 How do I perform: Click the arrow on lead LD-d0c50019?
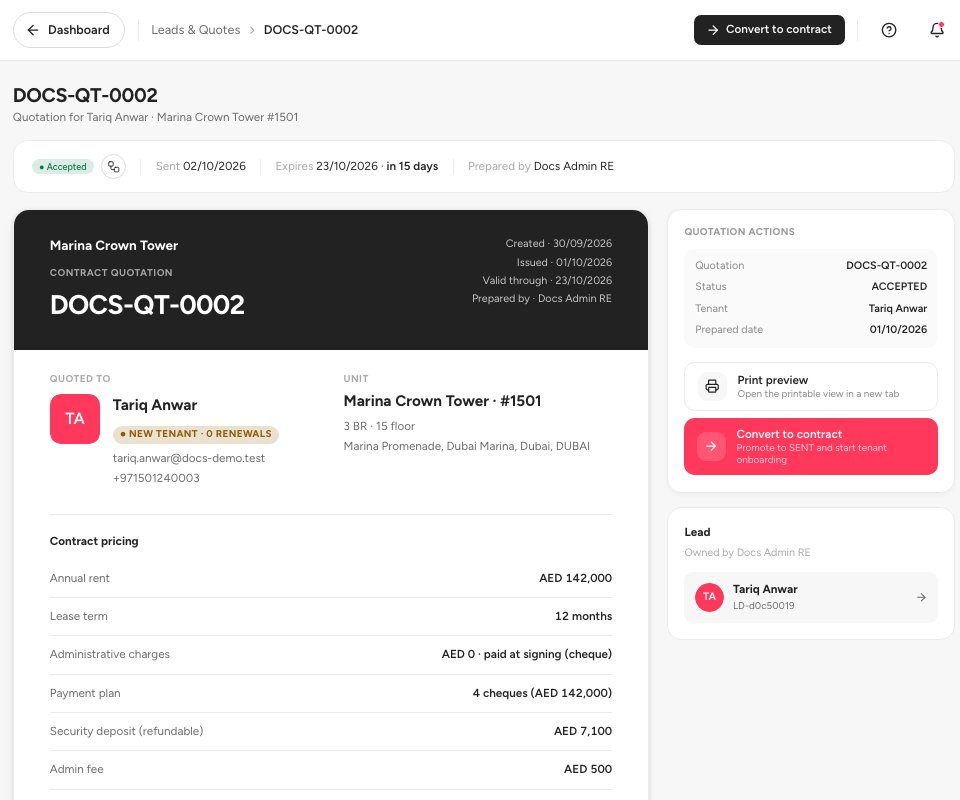point(921,597)
